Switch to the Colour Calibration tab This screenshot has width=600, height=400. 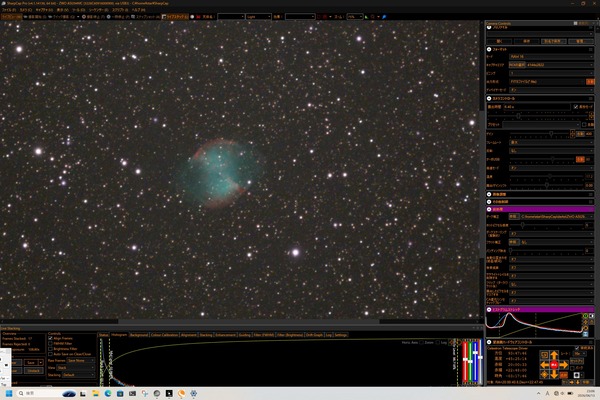pos(164,335)
